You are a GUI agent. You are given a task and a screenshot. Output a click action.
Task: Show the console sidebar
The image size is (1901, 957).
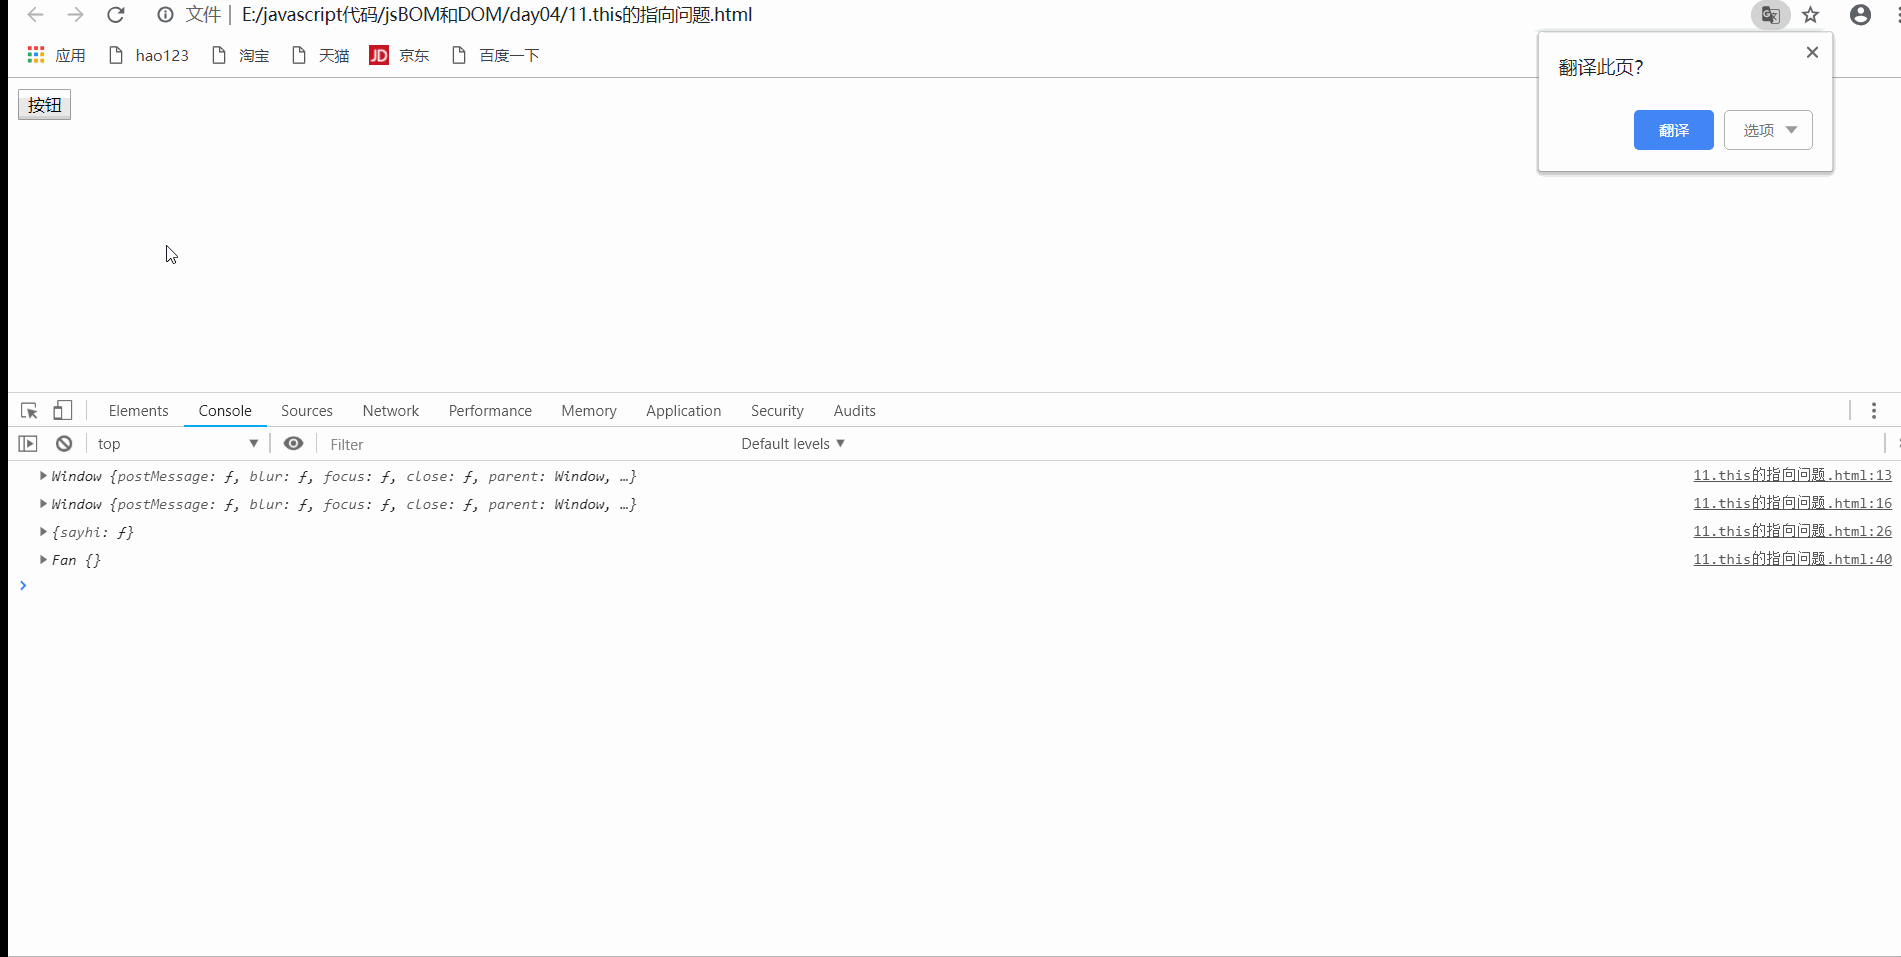(28, 444)
